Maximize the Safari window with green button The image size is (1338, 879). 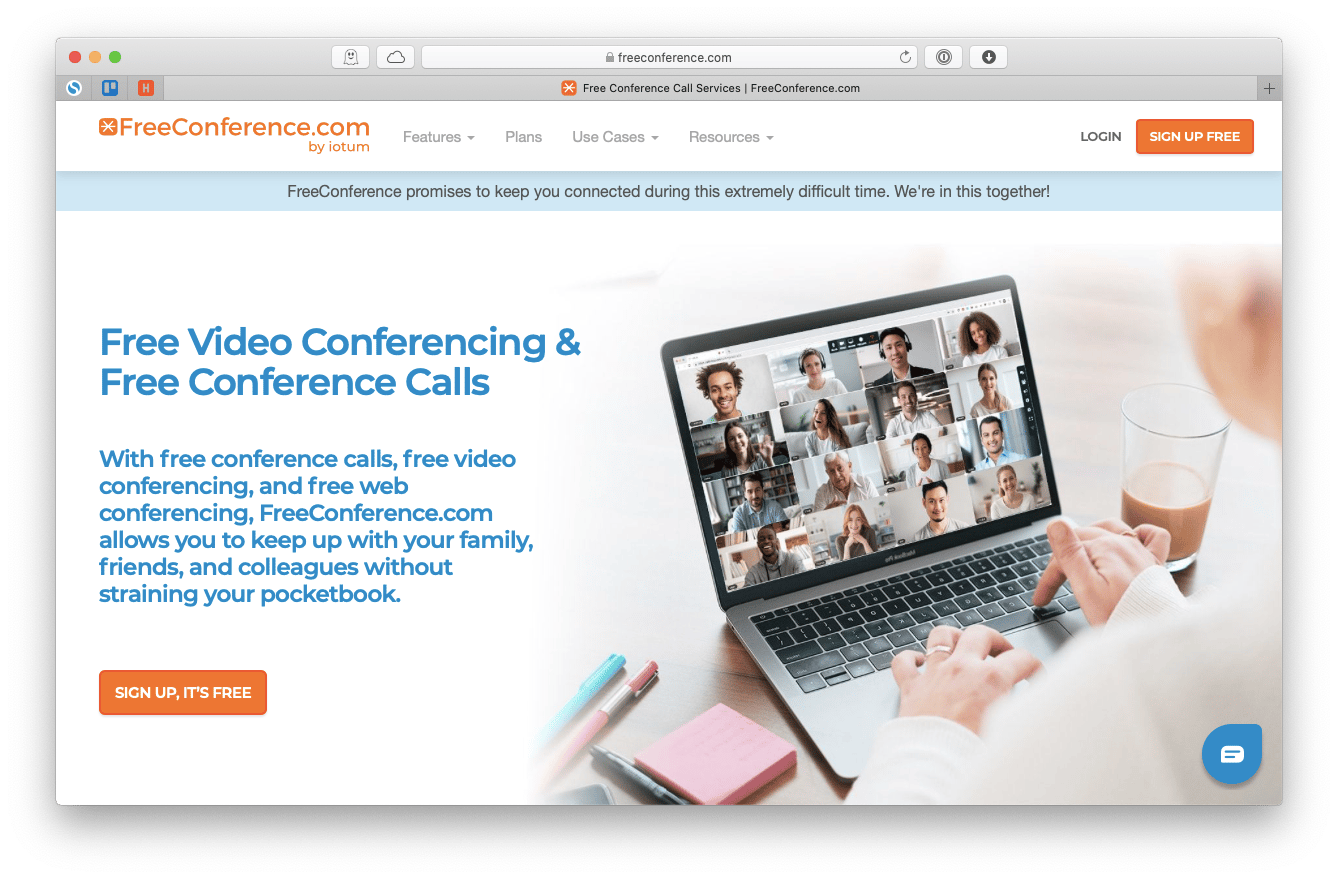[x=115, y=57]
